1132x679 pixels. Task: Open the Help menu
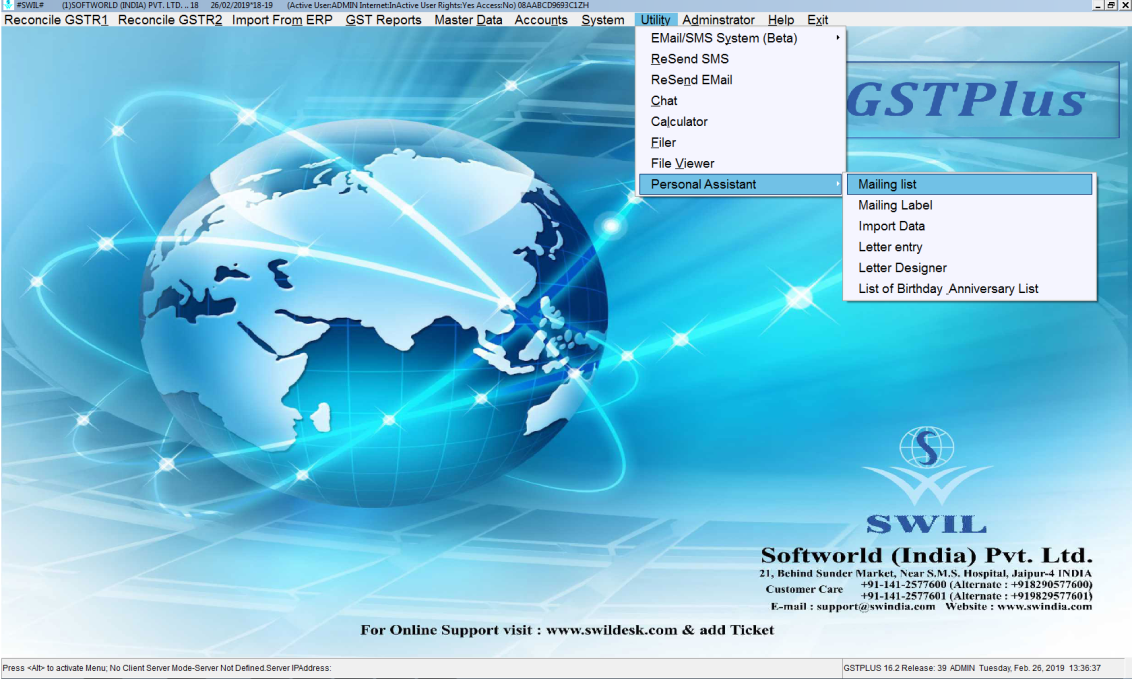click(780, 20)
